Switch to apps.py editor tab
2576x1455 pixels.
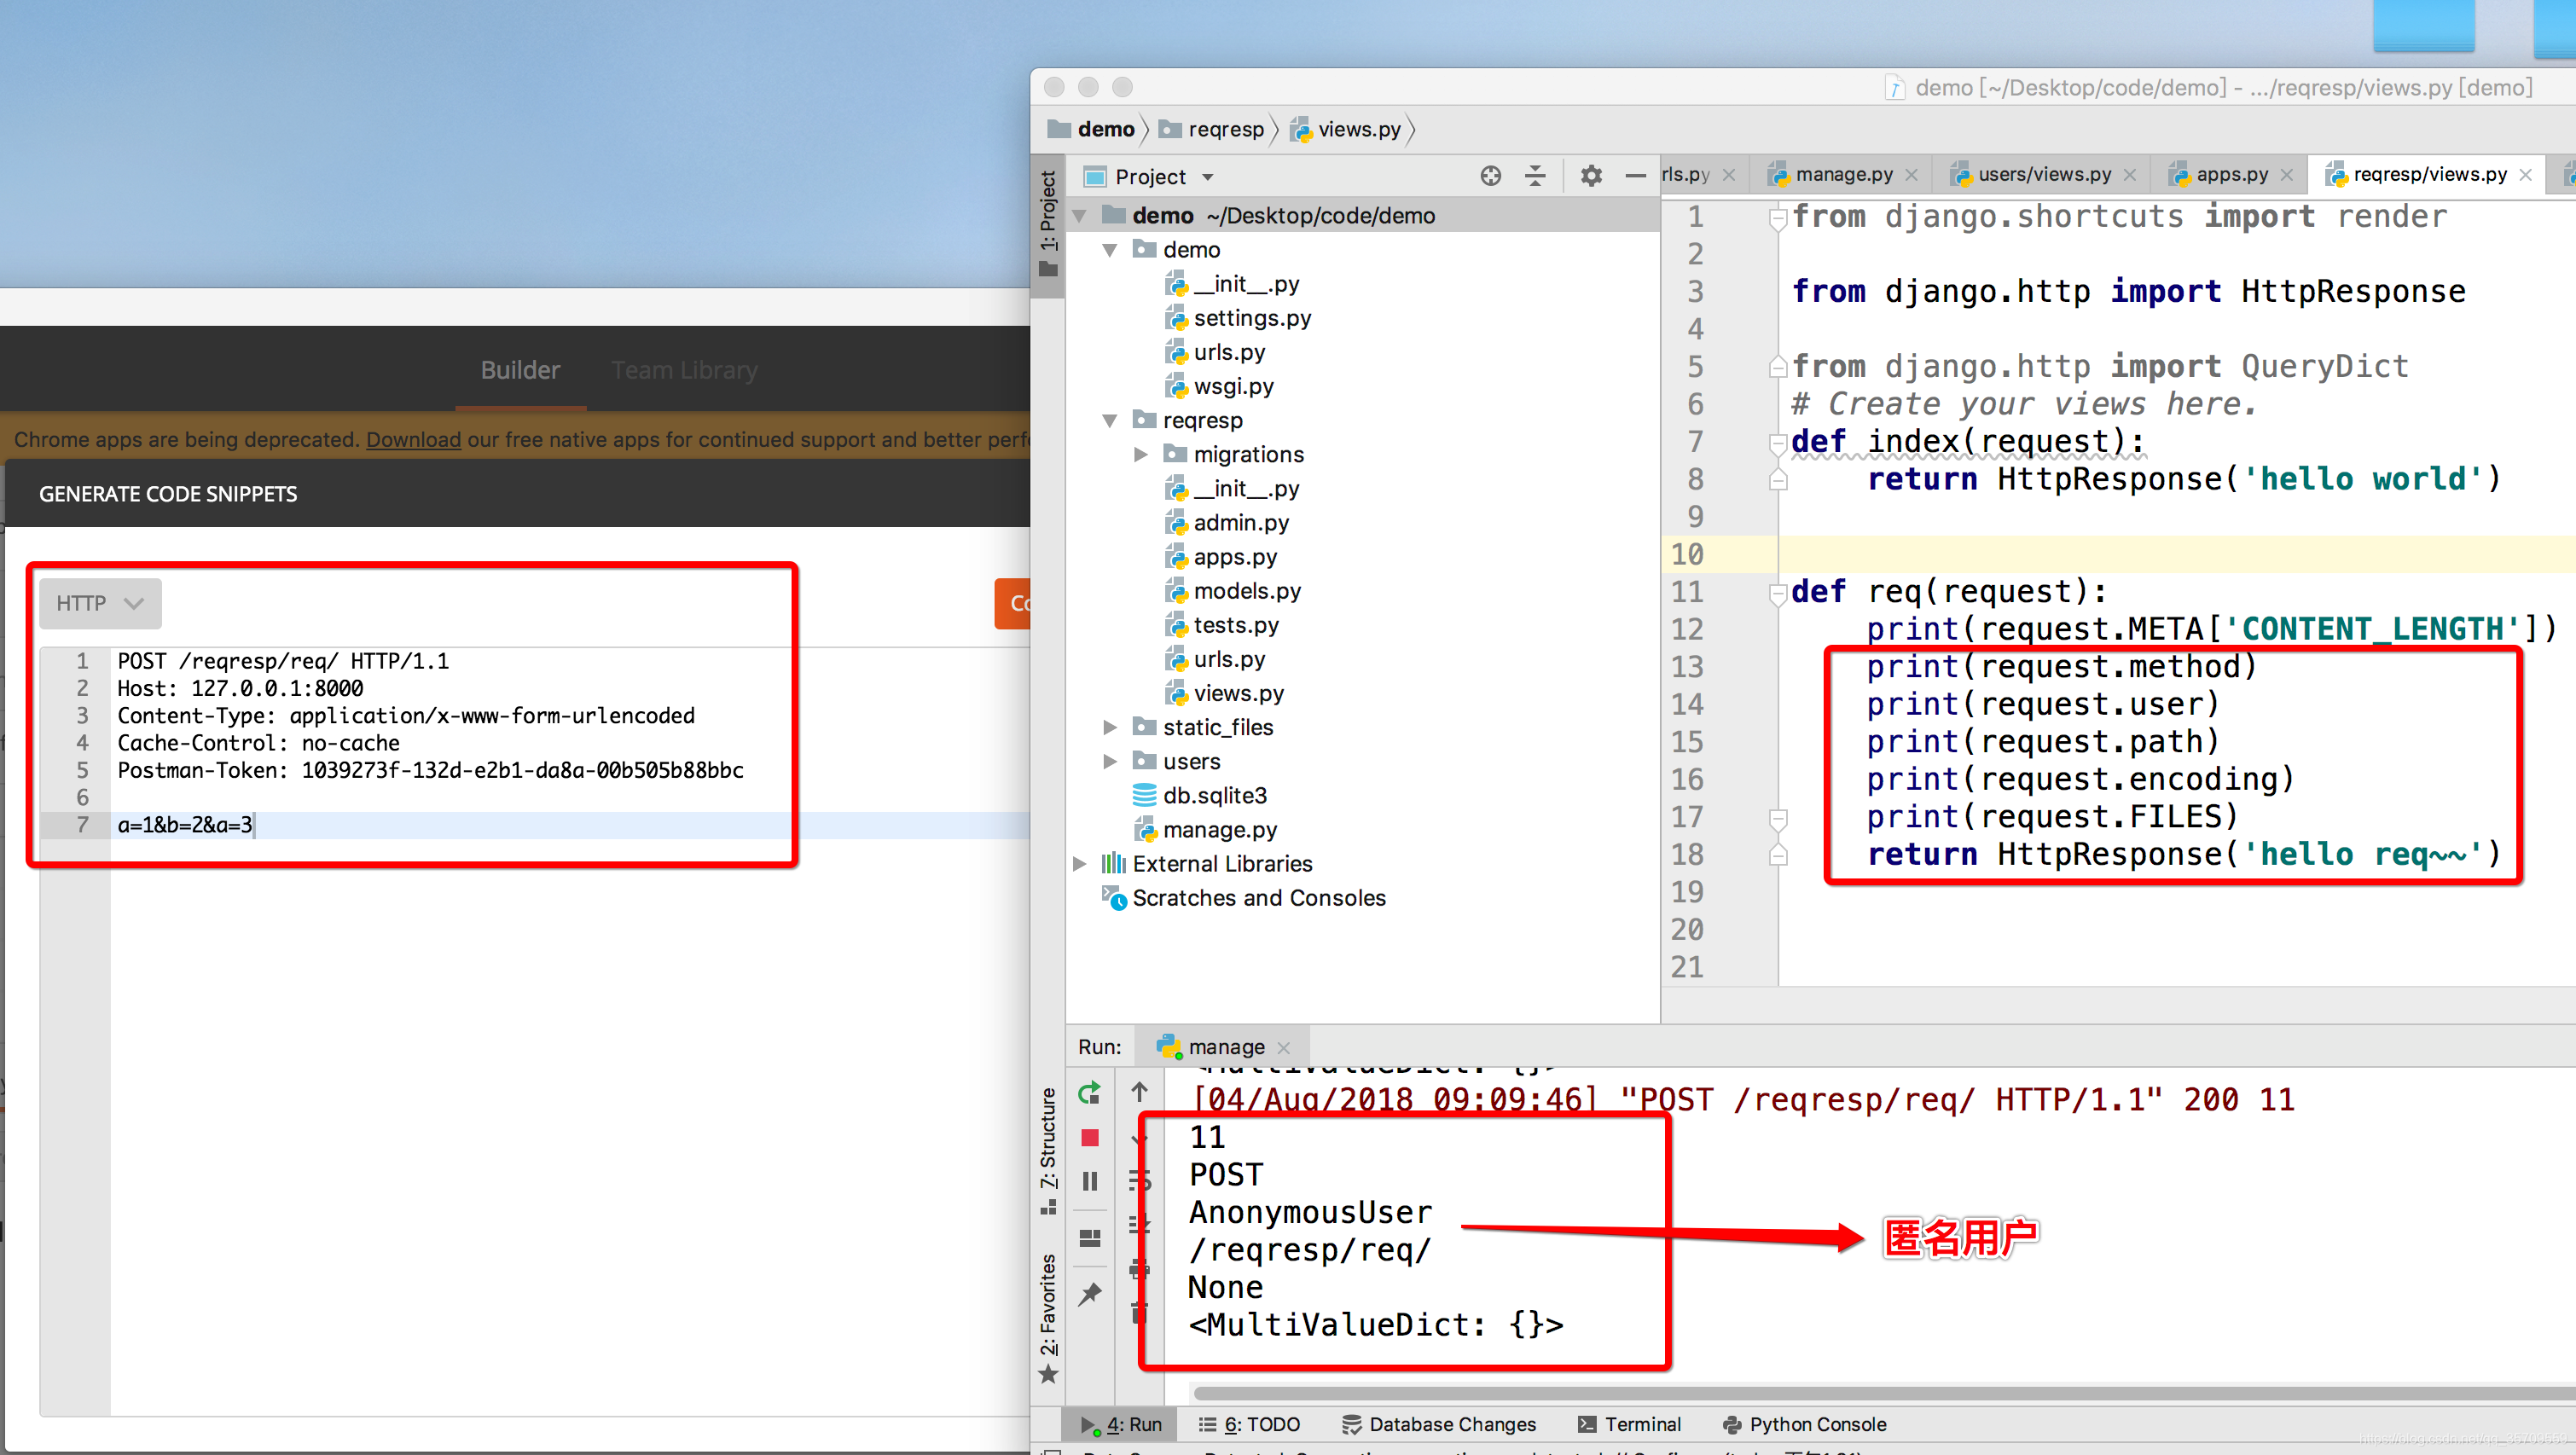pos(2230,175)
